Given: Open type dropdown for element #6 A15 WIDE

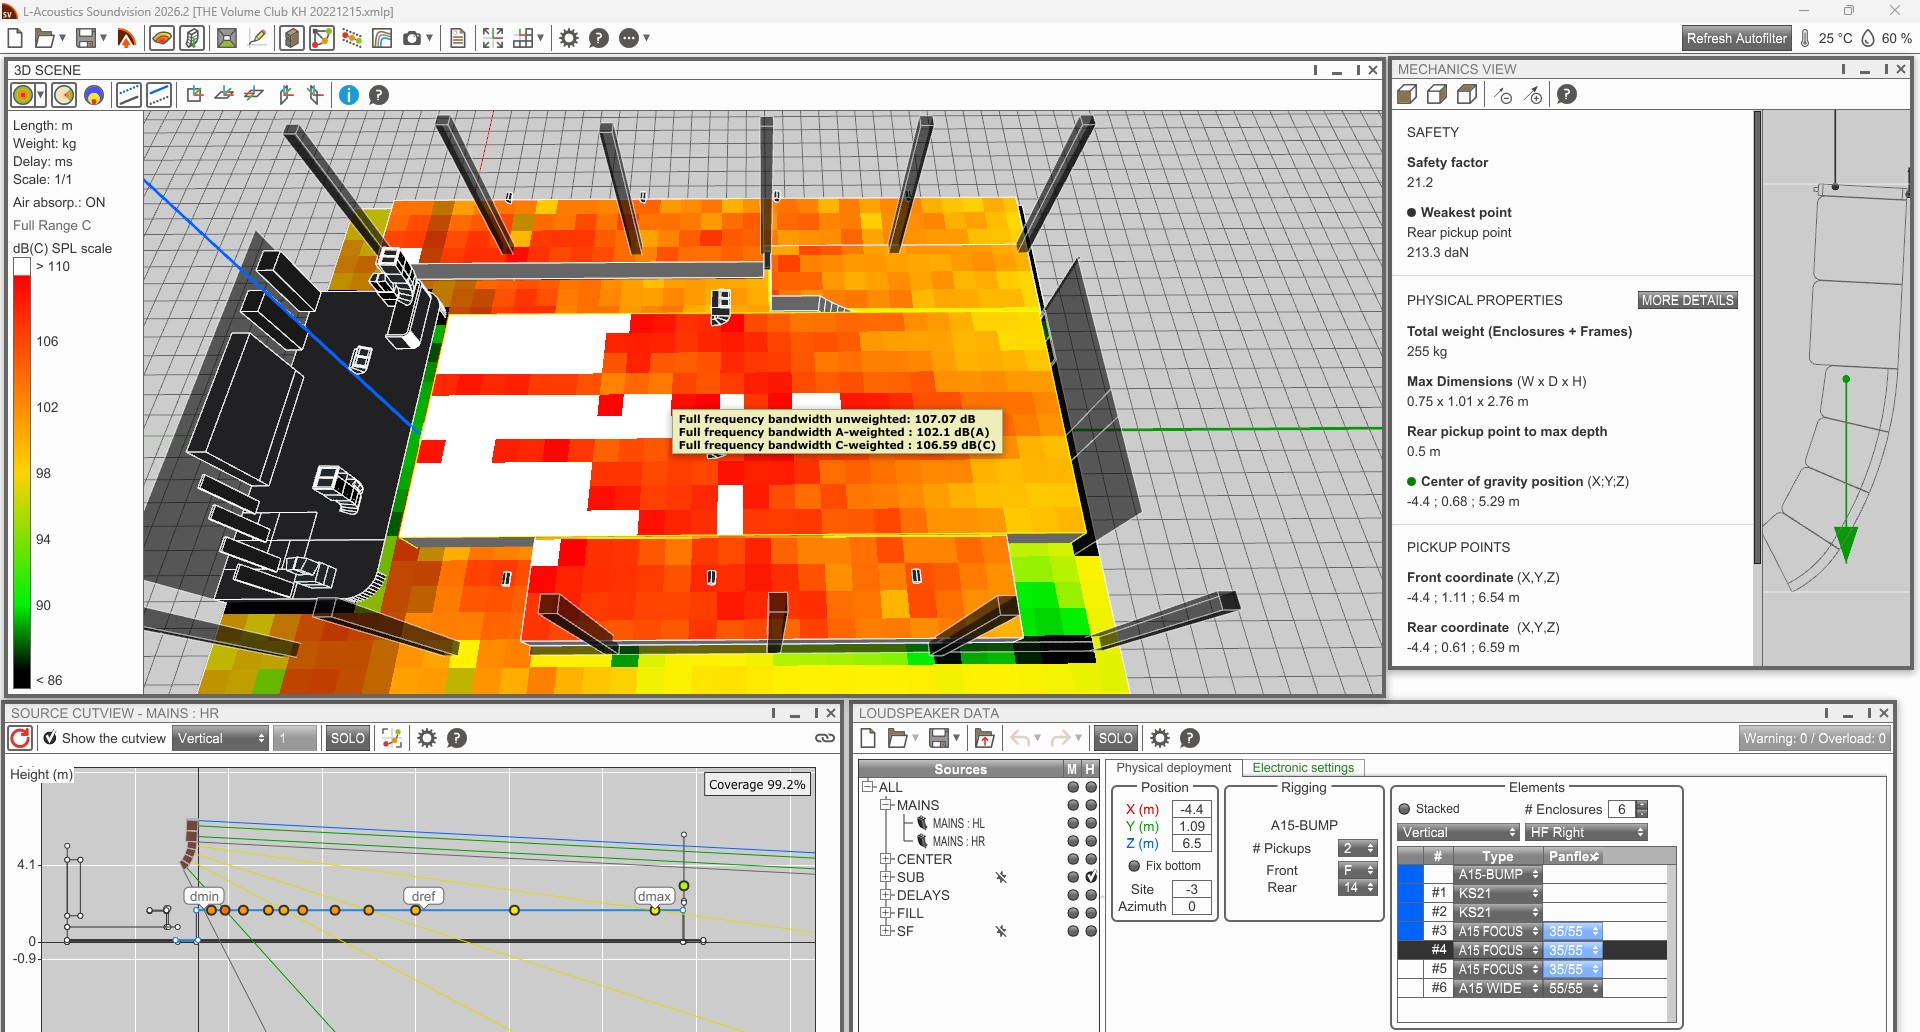Looking at the screenshot, I should (x=1498, y=988).
